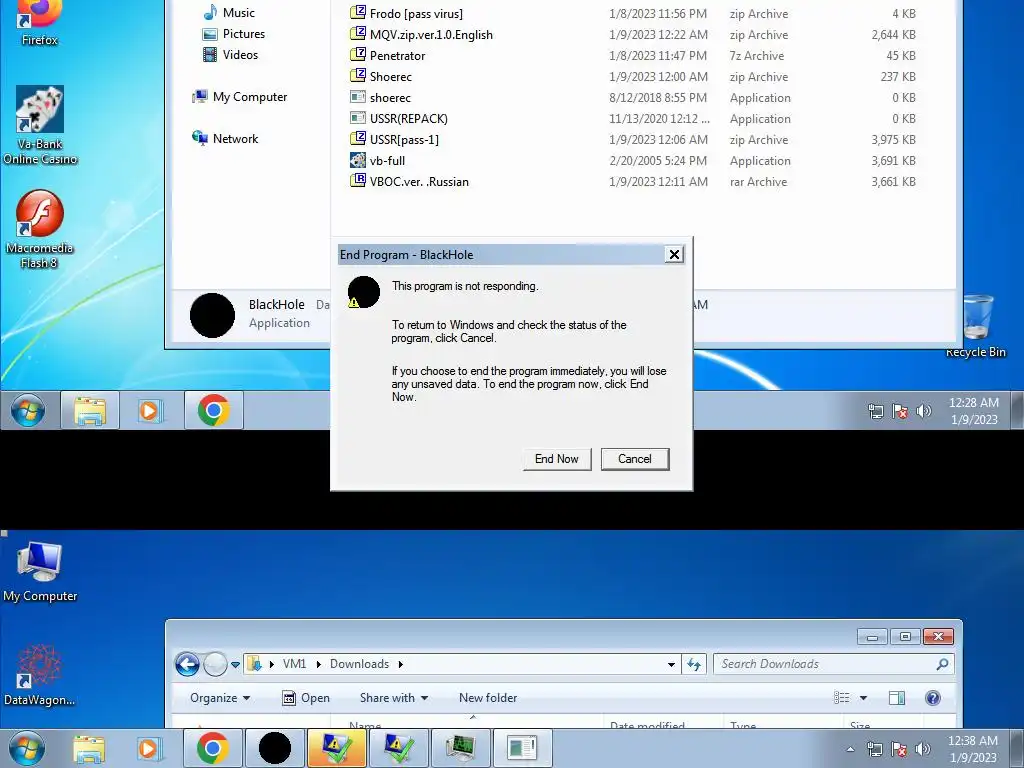The width and height of the screenshot is (1024, 768).
Task: Open the Firefox desktop shortcut
Action: (x=39, y=24)
